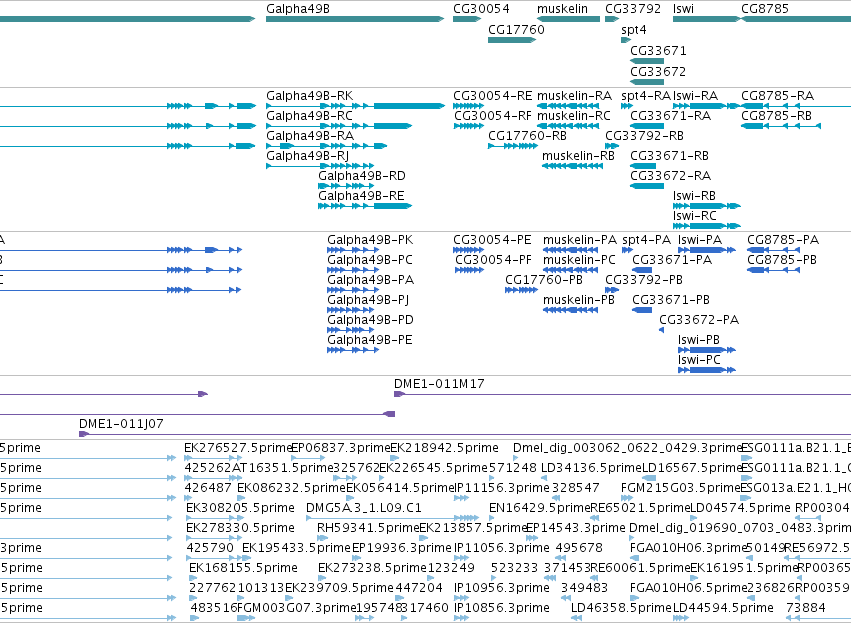The width and height of the screenshot is (851, 623).
Task: Select the CG8785-RA transcript label
Action: [777, 96]
